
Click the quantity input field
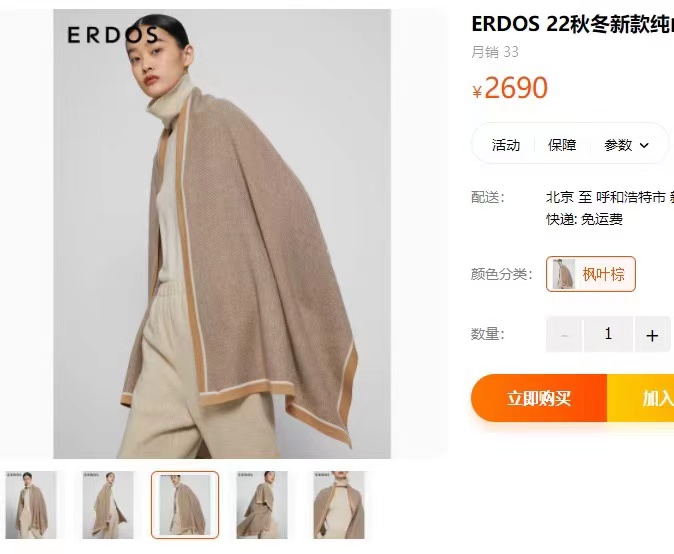608,334
